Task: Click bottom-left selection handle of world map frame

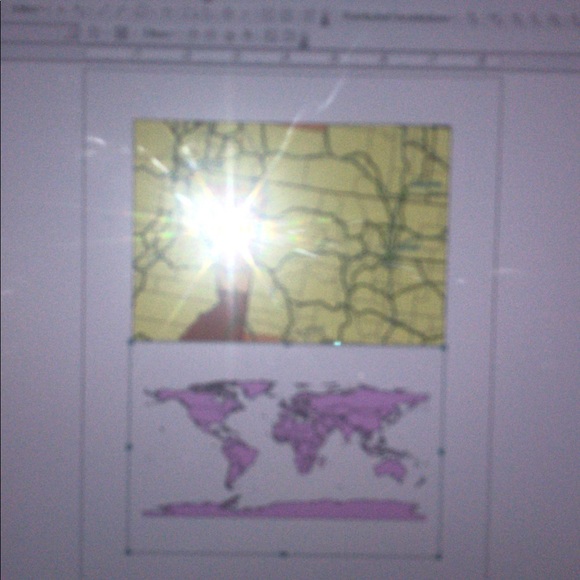Action: point(128,552)
